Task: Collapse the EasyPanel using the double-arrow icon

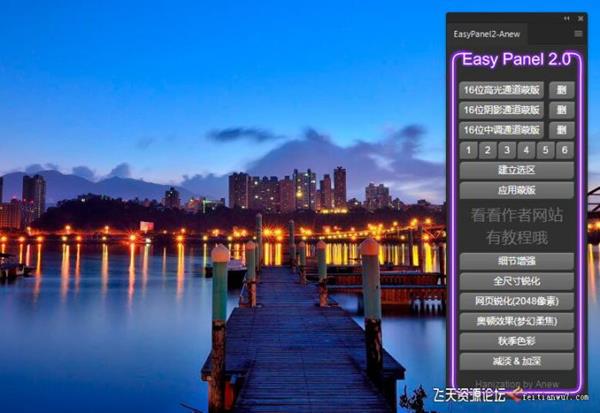Action: (x=567, y=18)
